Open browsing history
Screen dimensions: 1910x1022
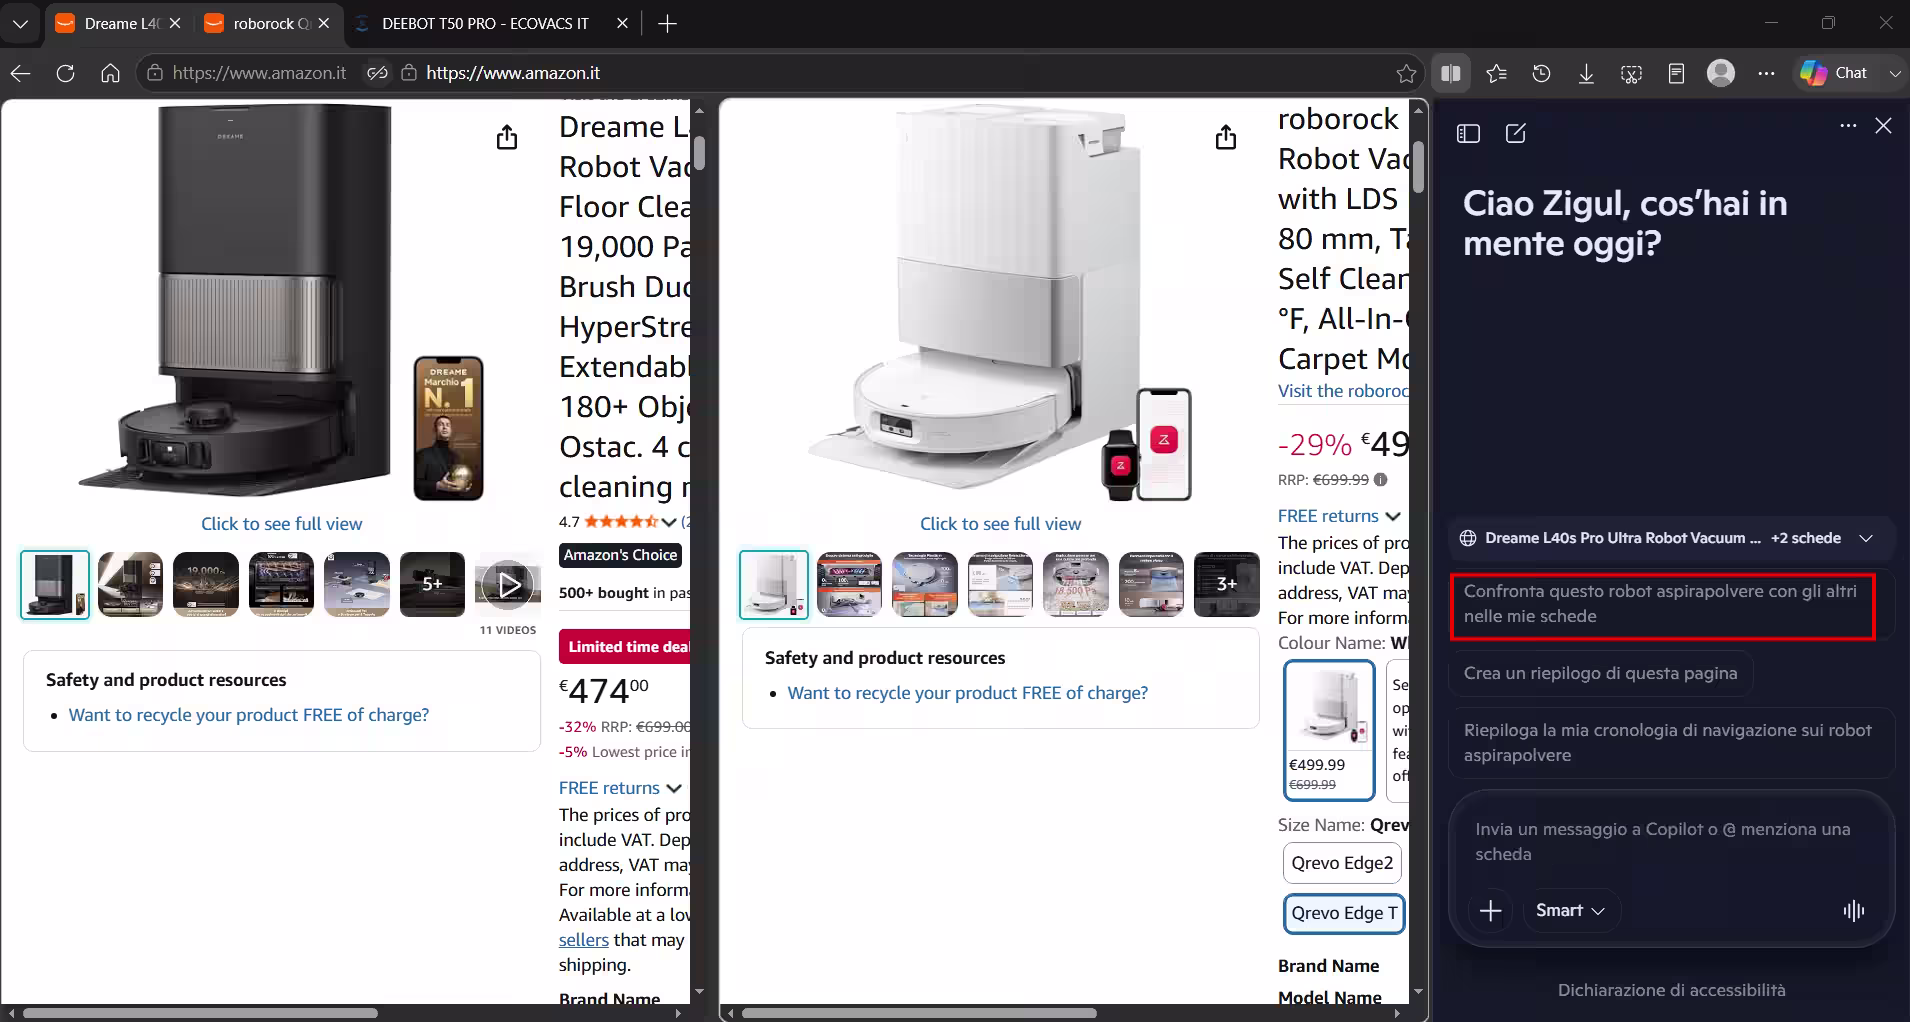coord(1541,73)
